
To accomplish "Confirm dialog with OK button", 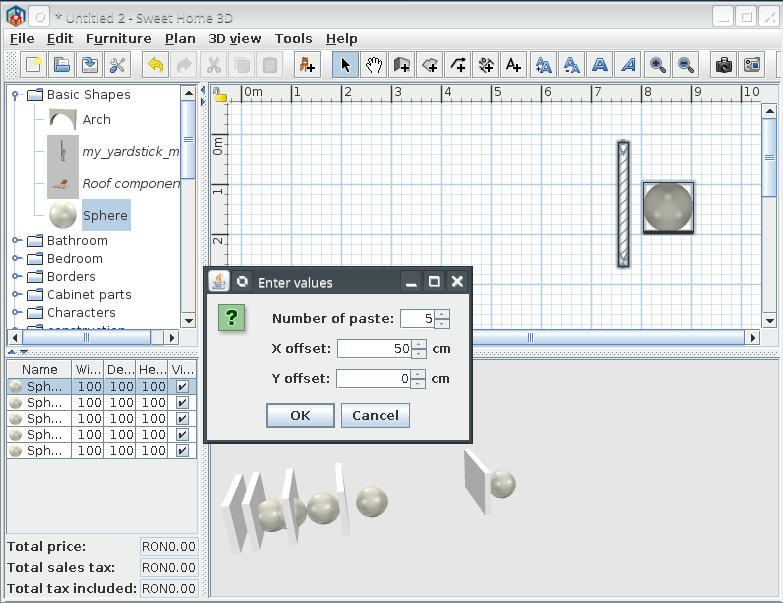I will point(300,416).
